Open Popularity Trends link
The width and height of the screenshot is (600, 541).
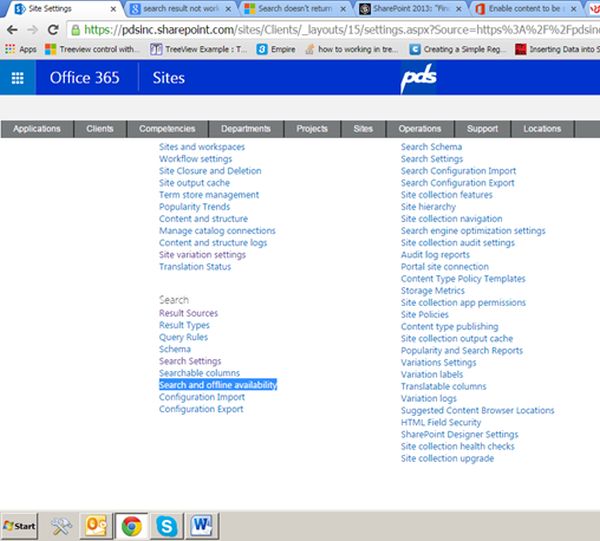pos(194,207)
